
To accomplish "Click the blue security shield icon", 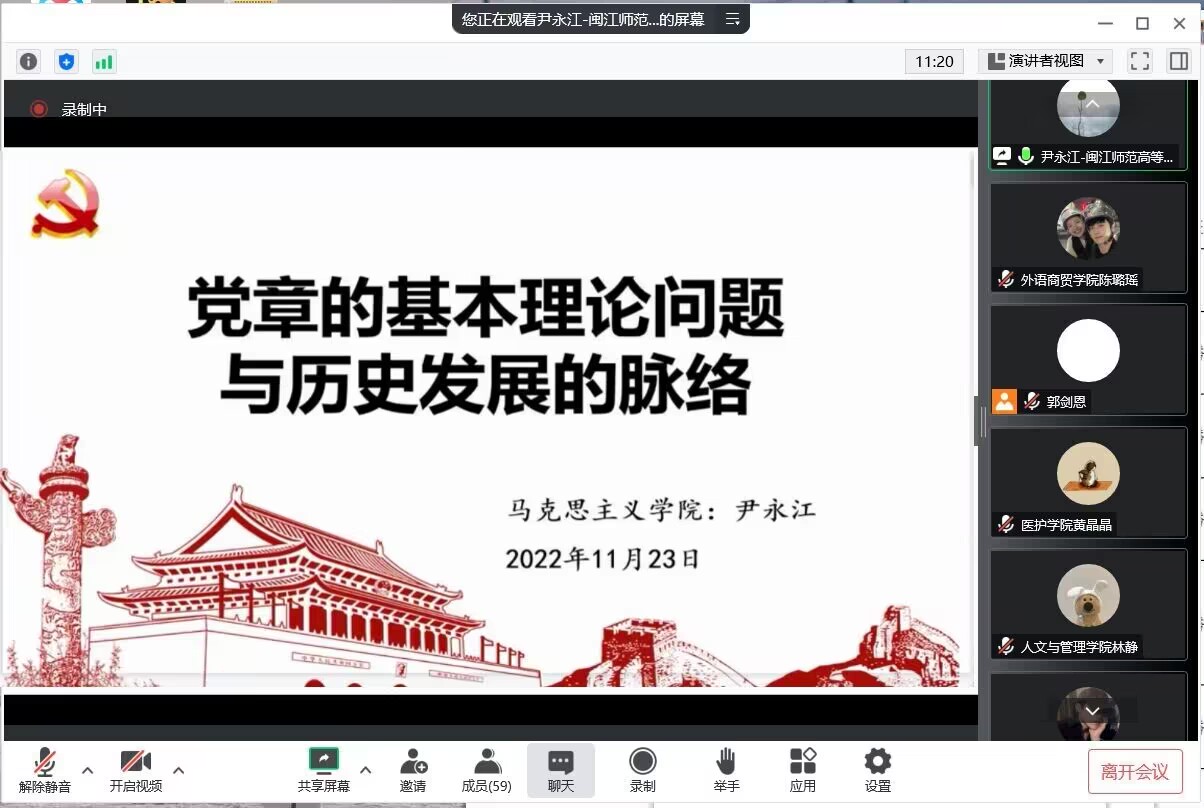I will point(66,61).
